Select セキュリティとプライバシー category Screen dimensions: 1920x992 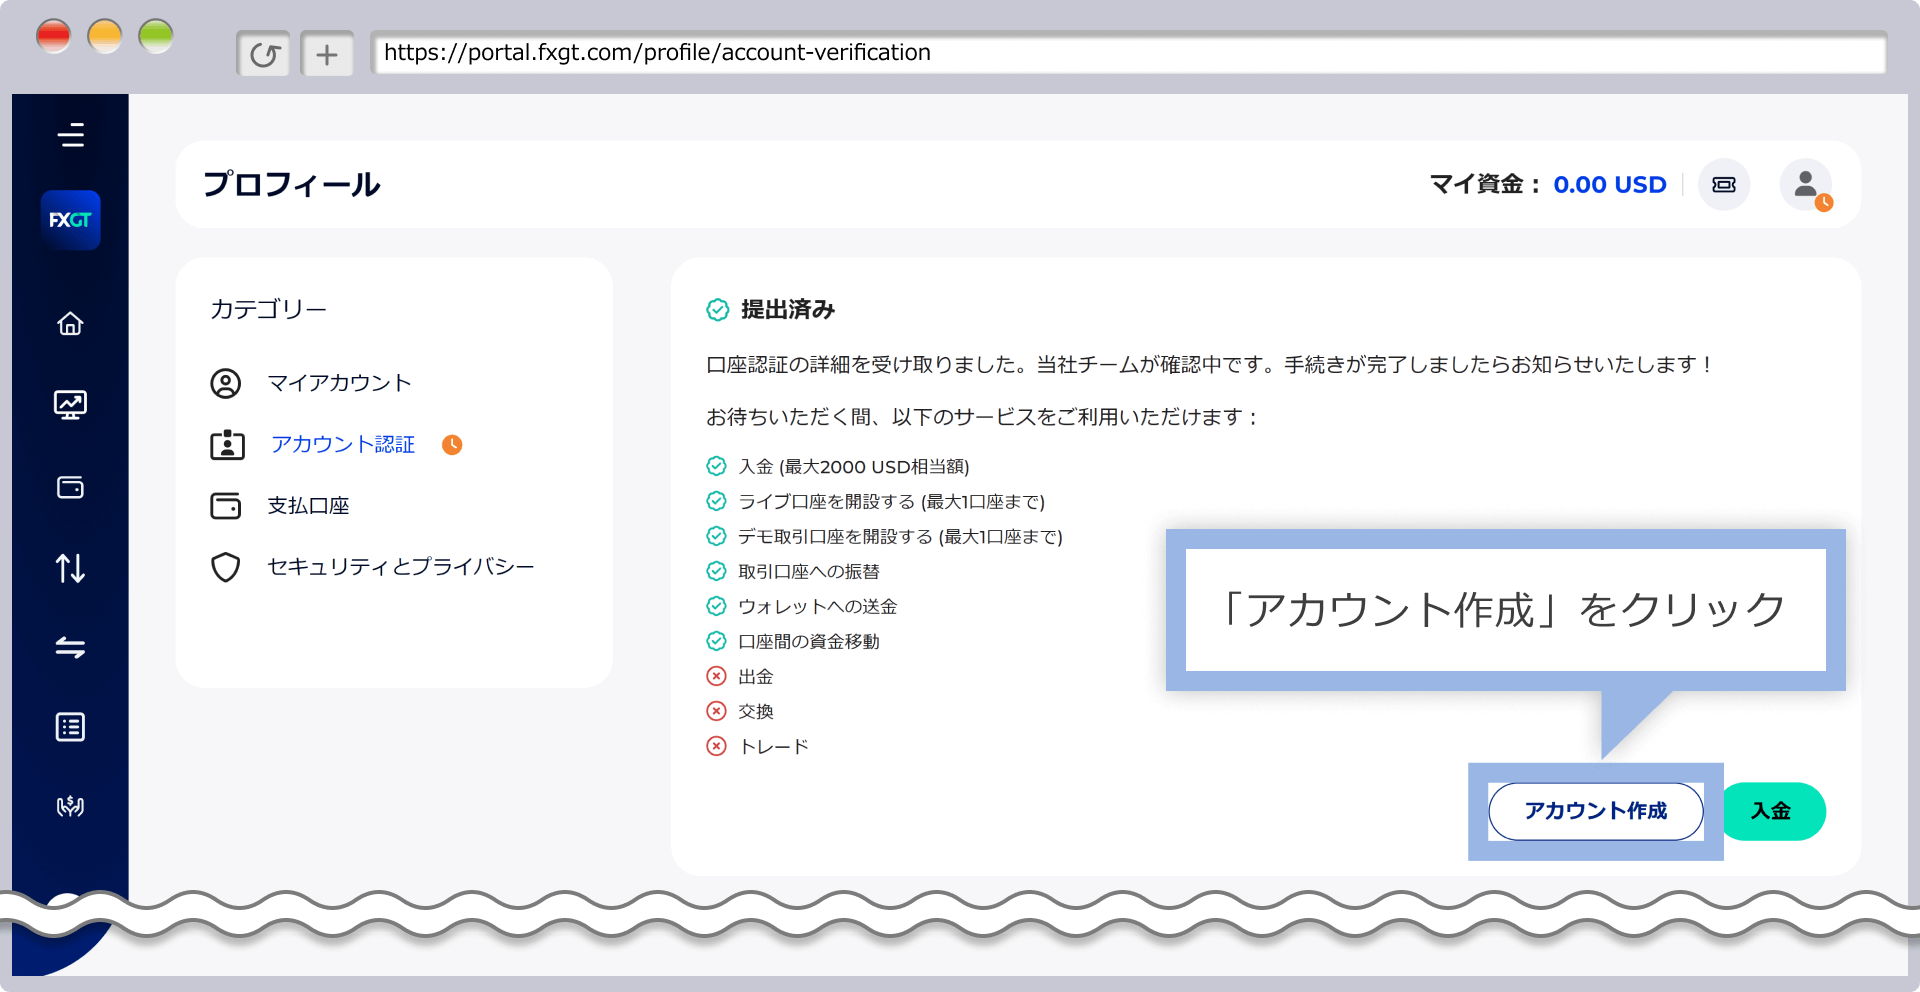click(x=400, y=566)
